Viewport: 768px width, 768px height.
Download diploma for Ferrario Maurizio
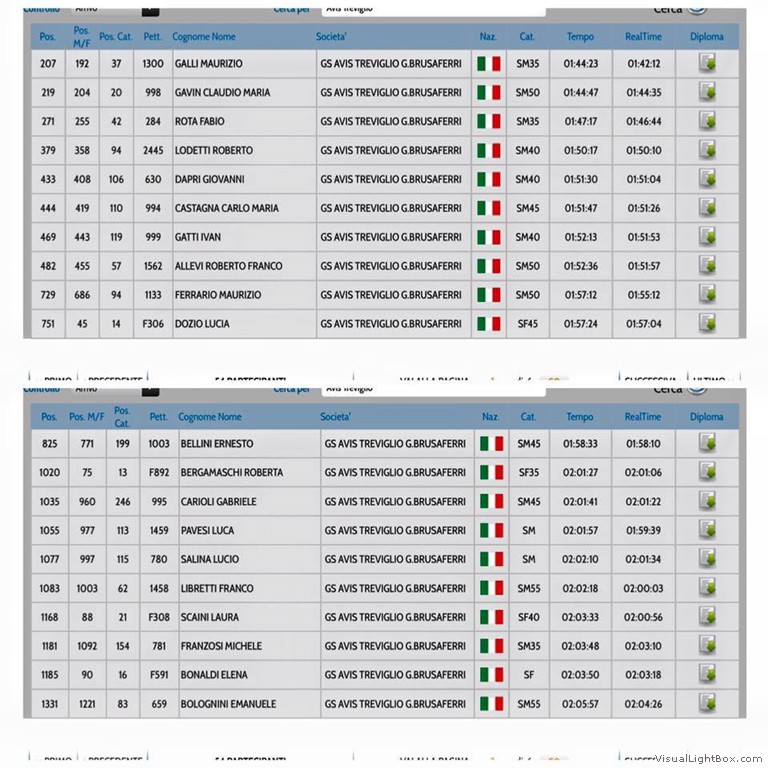707,294
